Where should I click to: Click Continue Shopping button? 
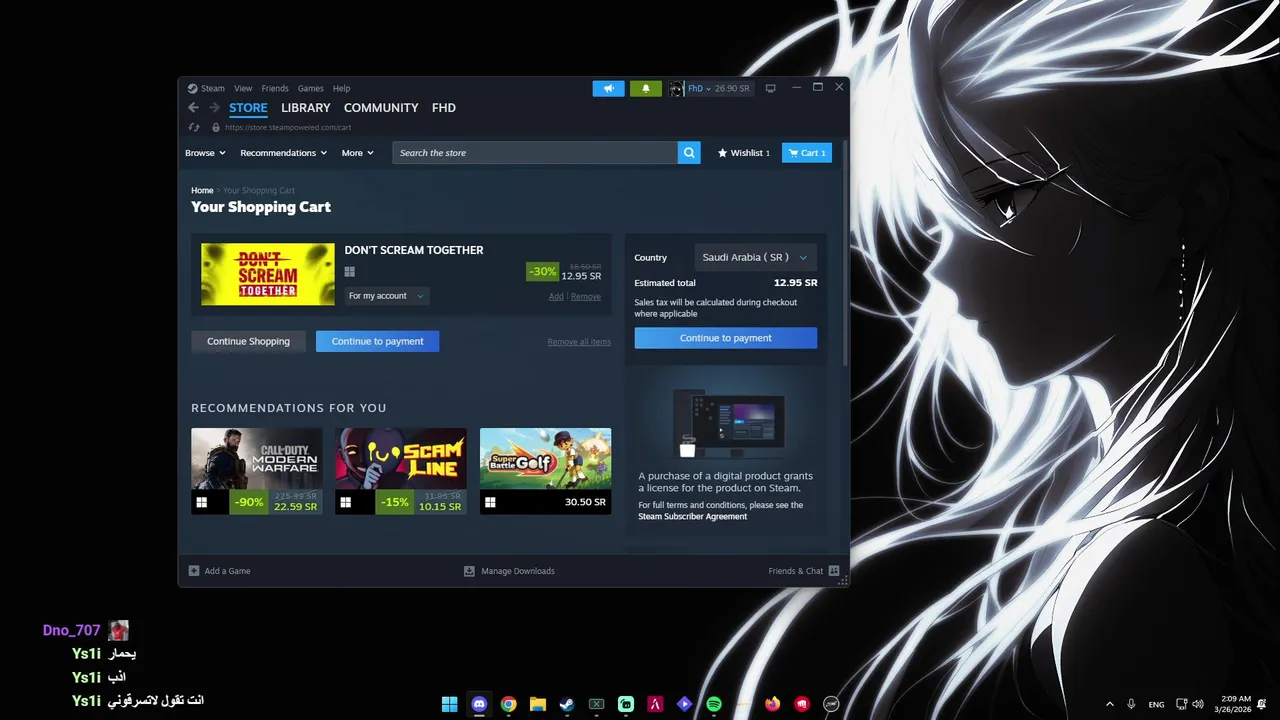(248, 341)
